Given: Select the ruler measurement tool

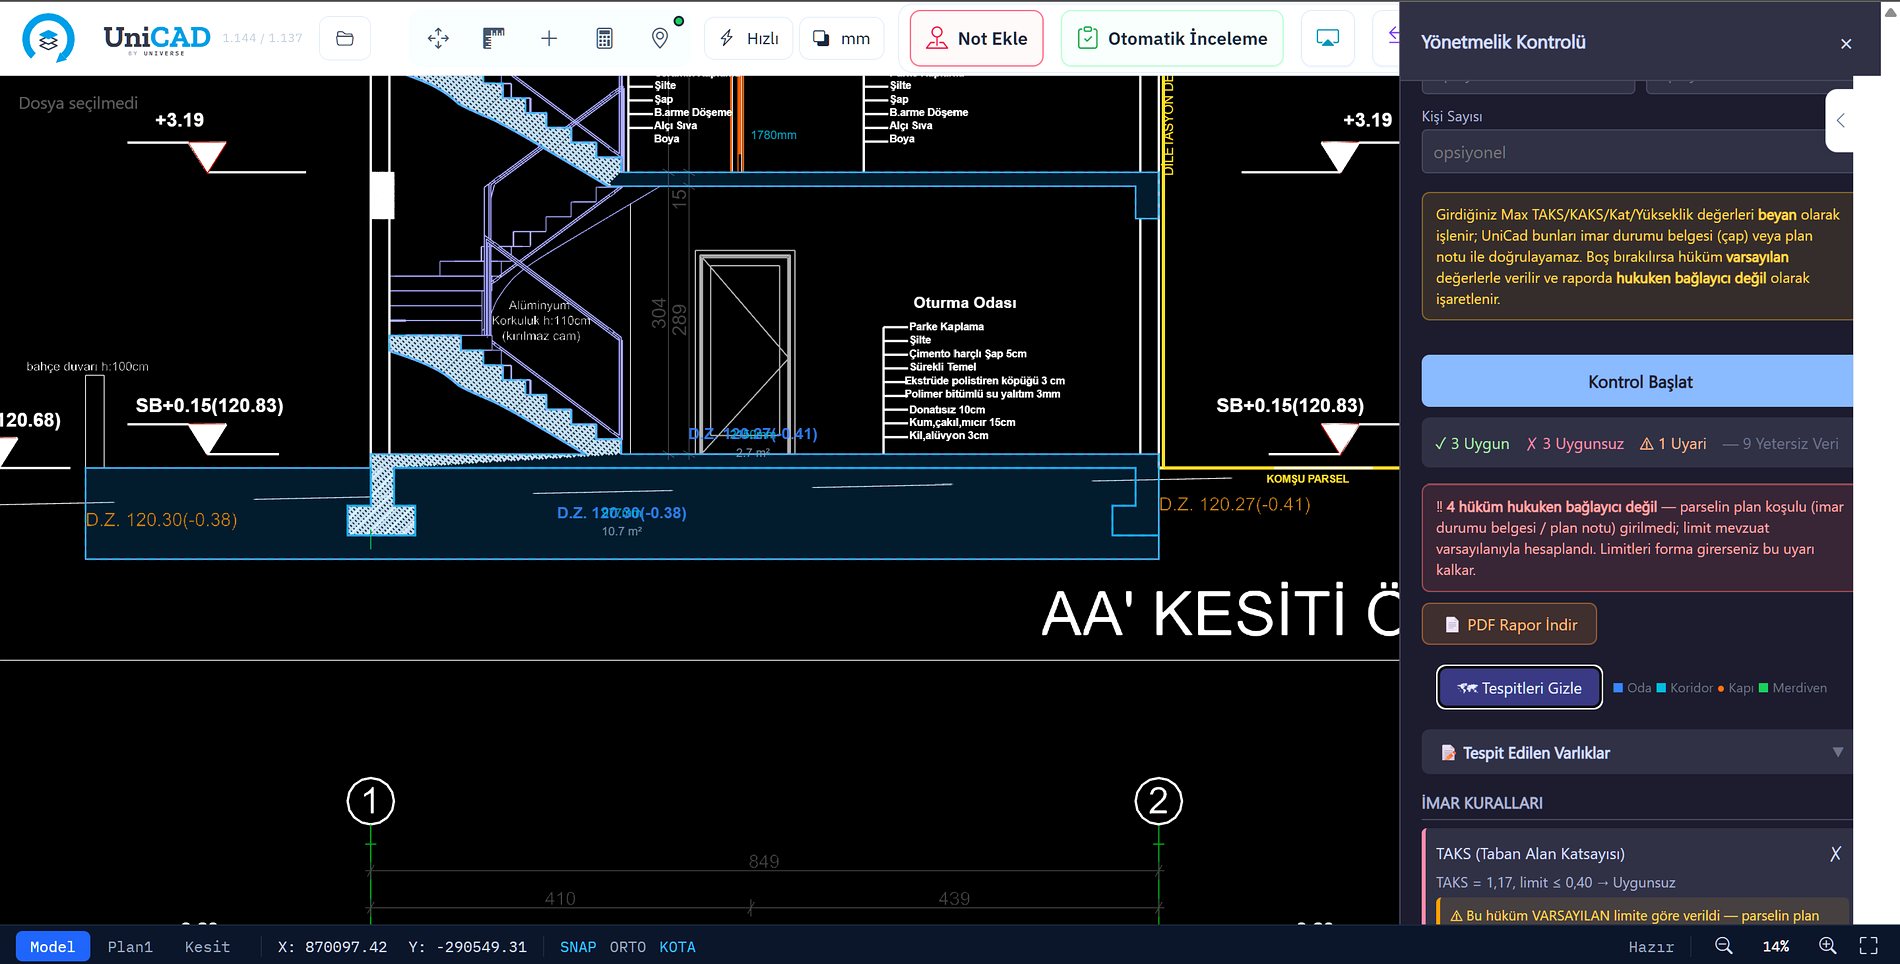Looking at the screenshot, I should tap(494, 38).
